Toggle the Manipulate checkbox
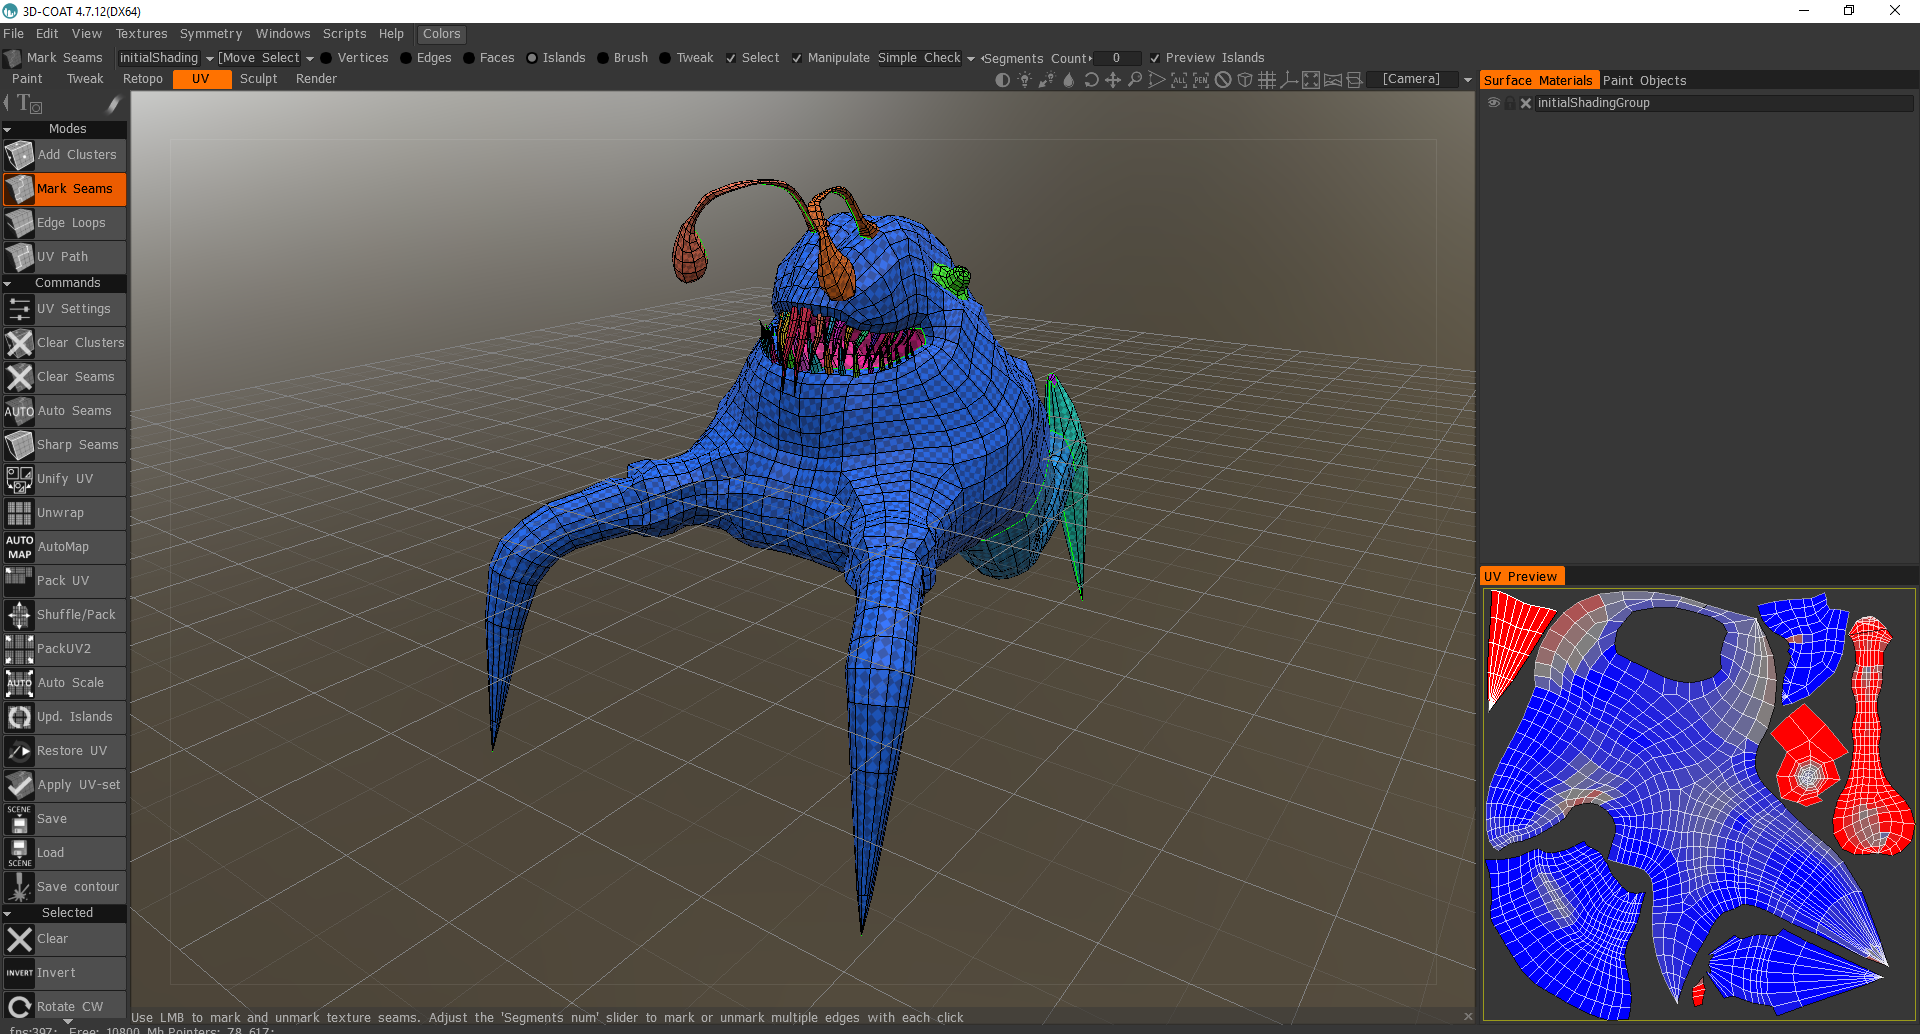The image size is (1920, 1034). point(797,58)
